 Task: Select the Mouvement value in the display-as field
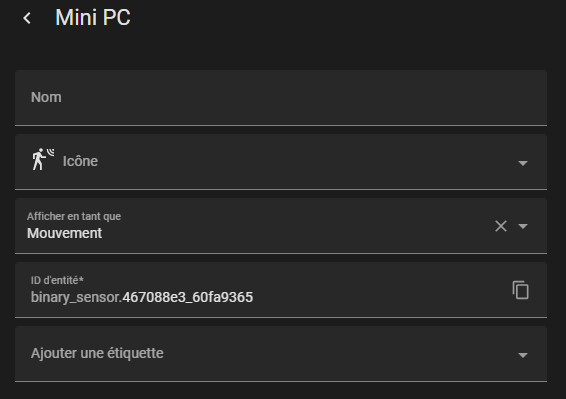tap(65, 233)
